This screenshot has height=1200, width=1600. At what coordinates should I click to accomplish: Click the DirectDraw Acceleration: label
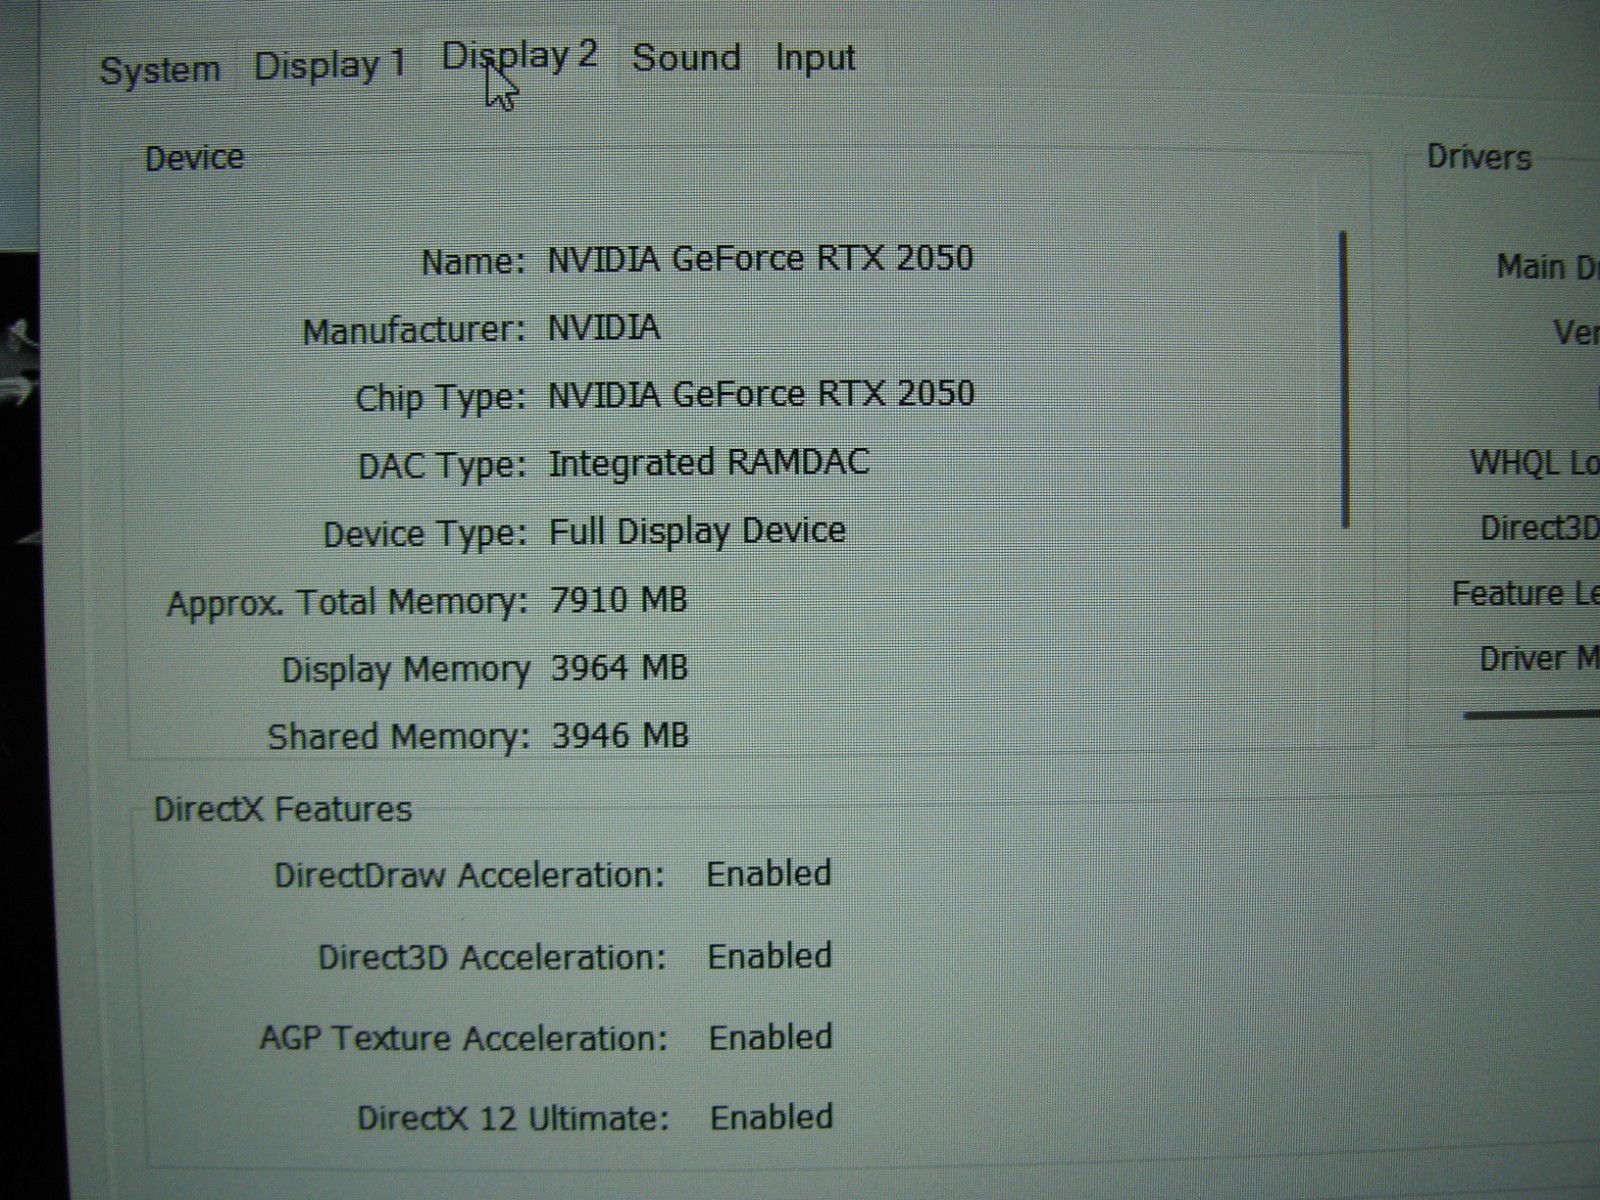[x=469, y=875]
